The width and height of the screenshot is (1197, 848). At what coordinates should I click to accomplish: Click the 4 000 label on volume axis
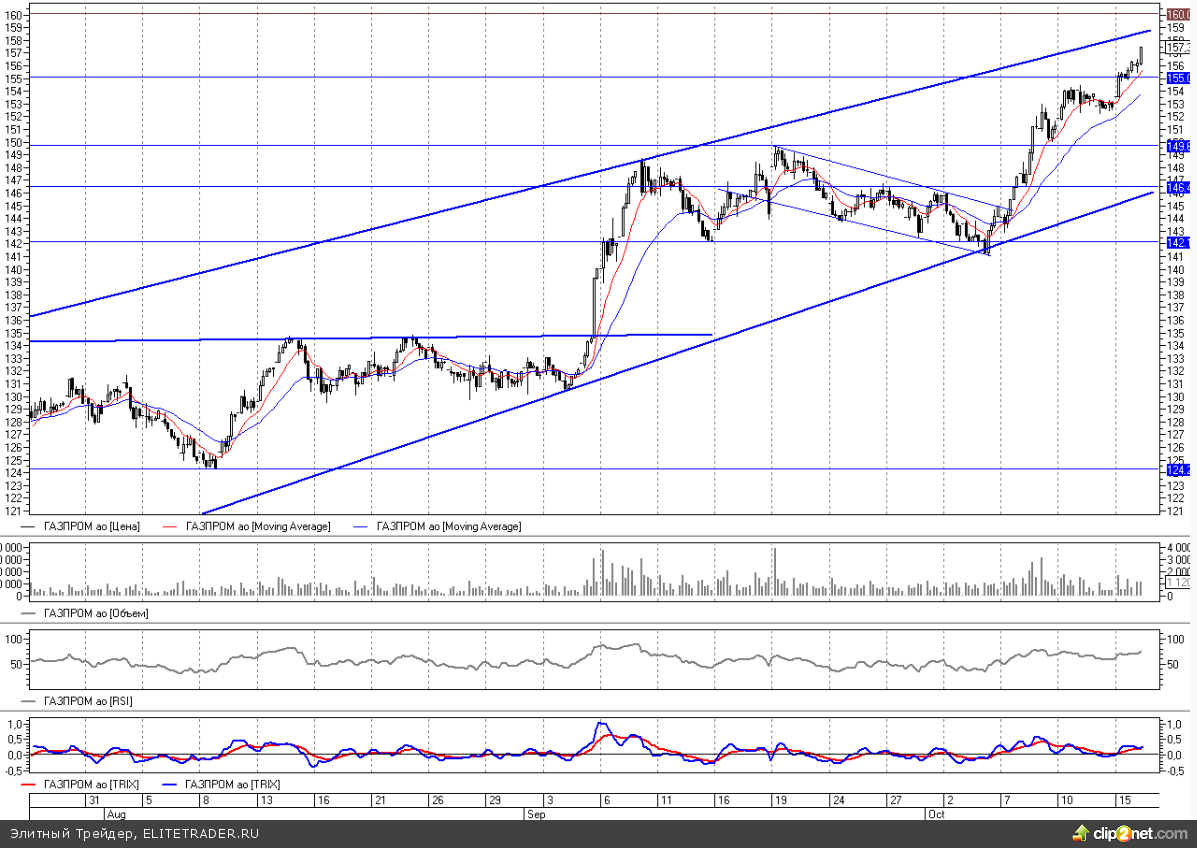tap(1179, 548)
